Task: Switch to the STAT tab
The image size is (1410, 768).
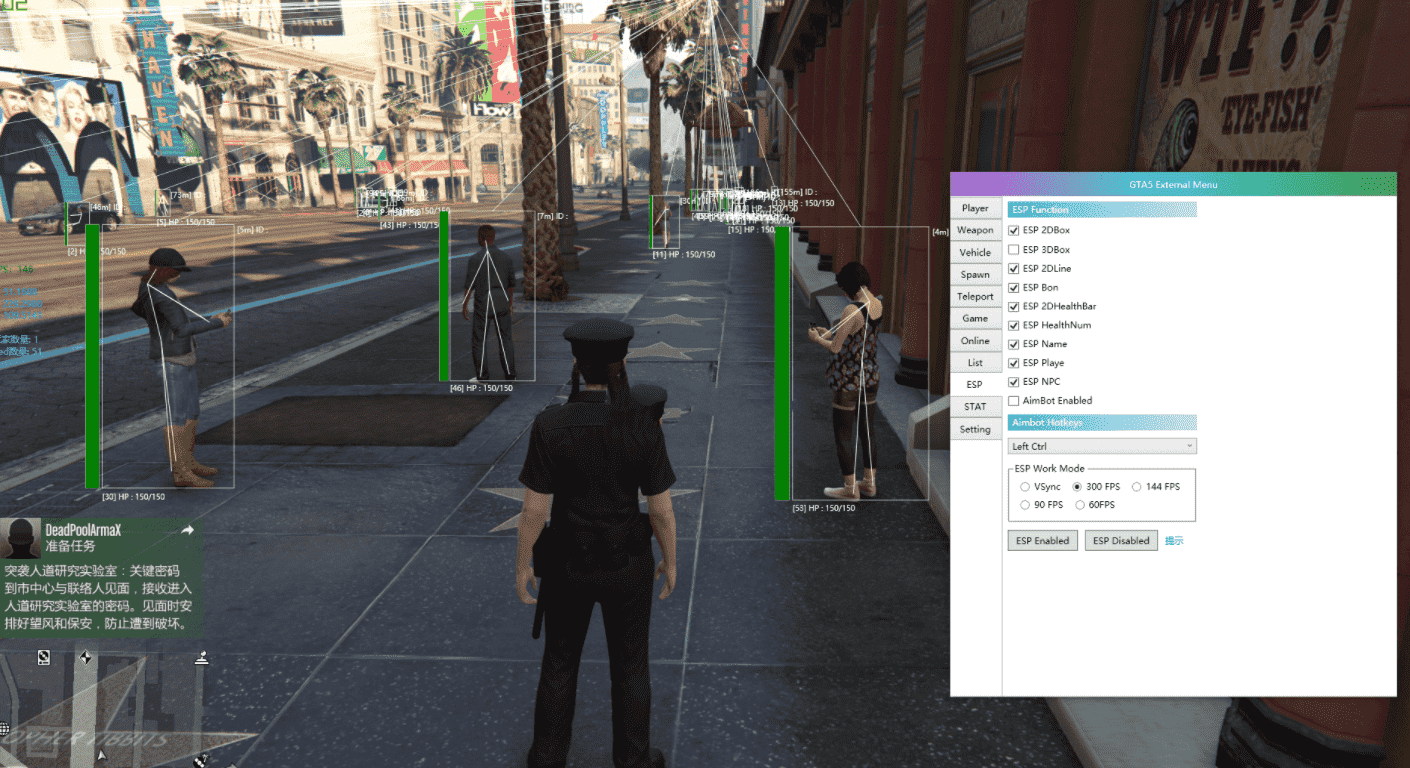Action: (975, 406)
